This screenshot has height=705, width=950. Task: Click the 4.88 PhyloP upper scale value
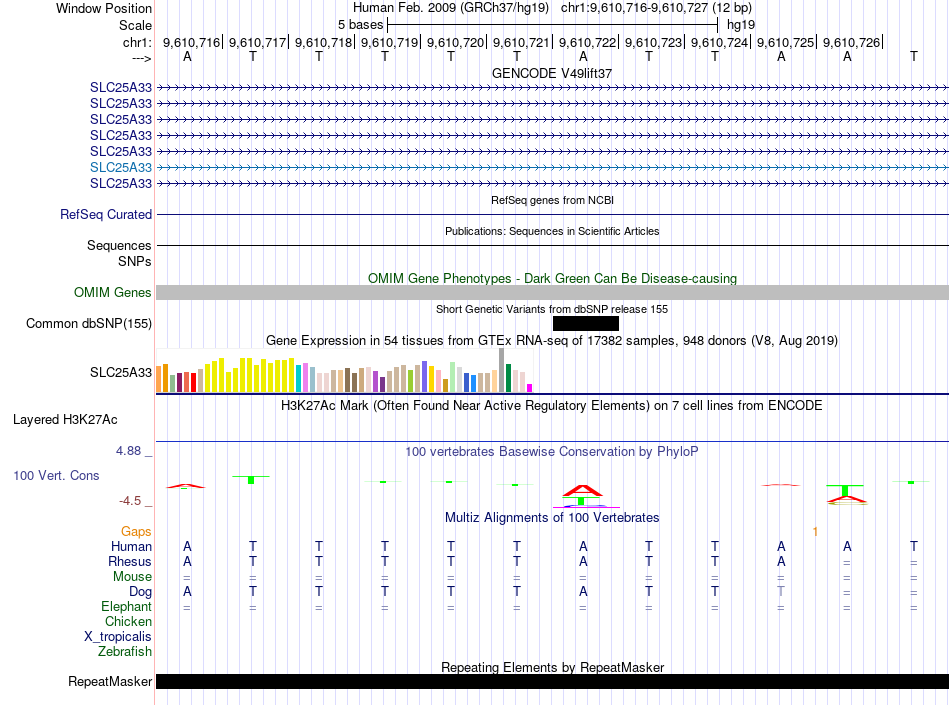(128, 451)
